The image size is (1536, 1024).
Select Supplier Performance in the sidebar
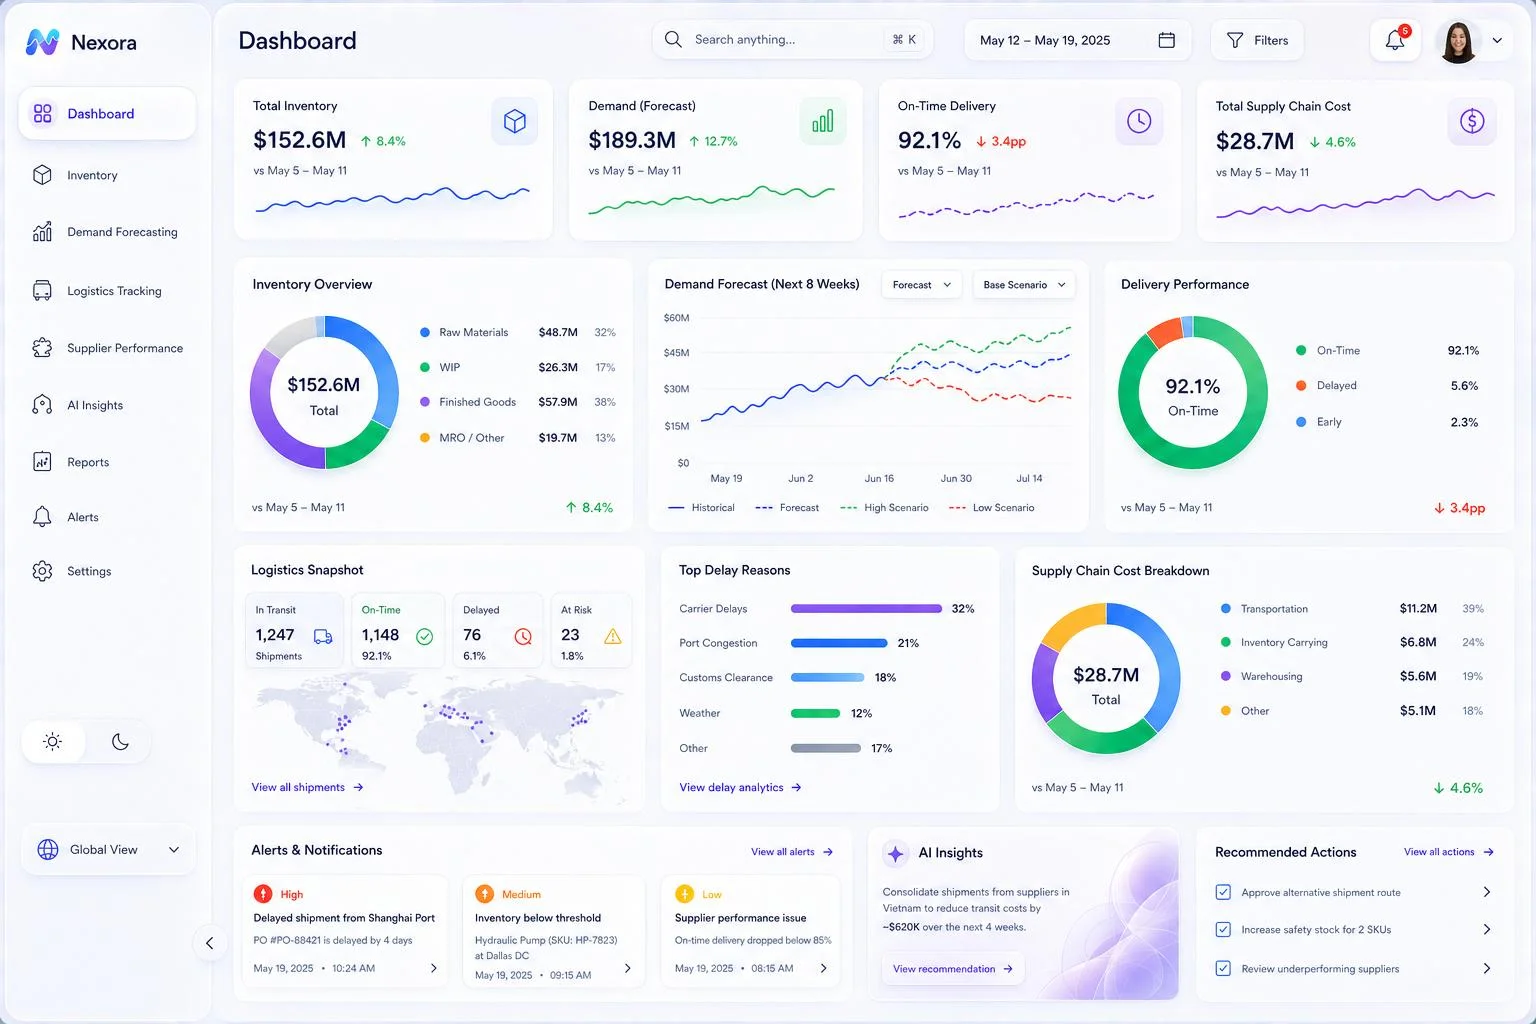[x=107, y=348]
